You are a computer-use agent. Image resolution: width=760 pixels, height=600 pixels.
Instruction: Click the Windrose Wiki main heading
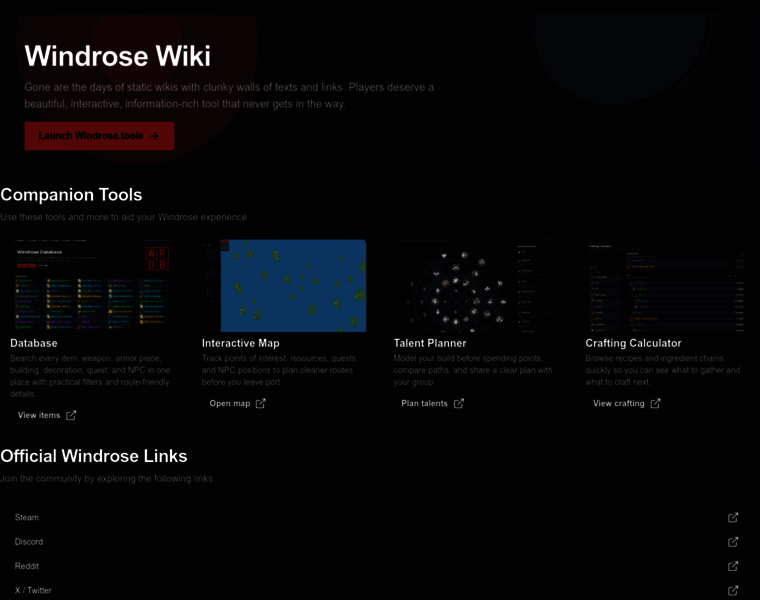[x=118, y=56]
